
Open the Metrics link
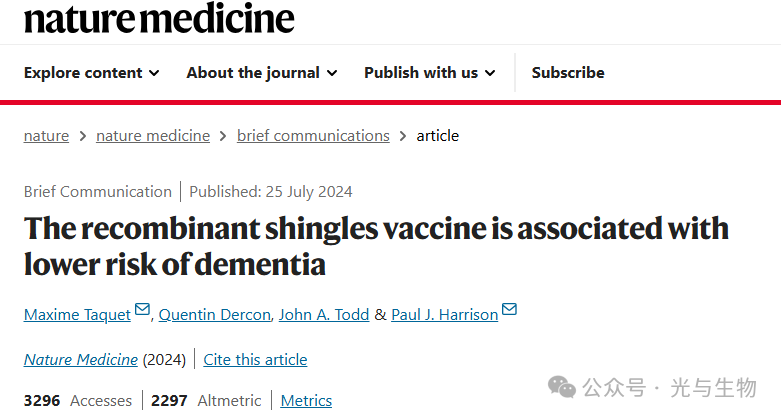[x=306, y=400]
